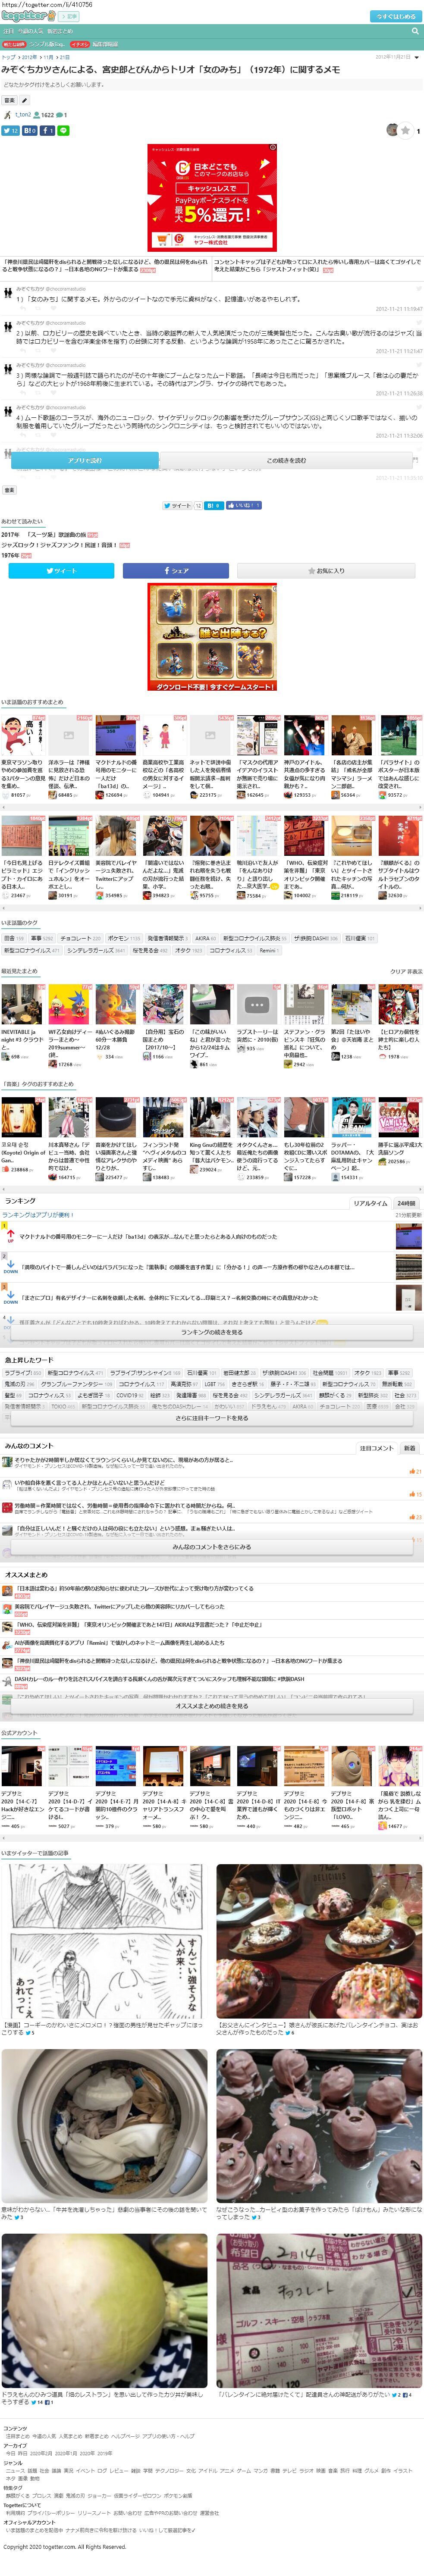Switch ranking to 24時間 tab
The height and width of the screenshot is (2576, 424).
point(406,1203)
